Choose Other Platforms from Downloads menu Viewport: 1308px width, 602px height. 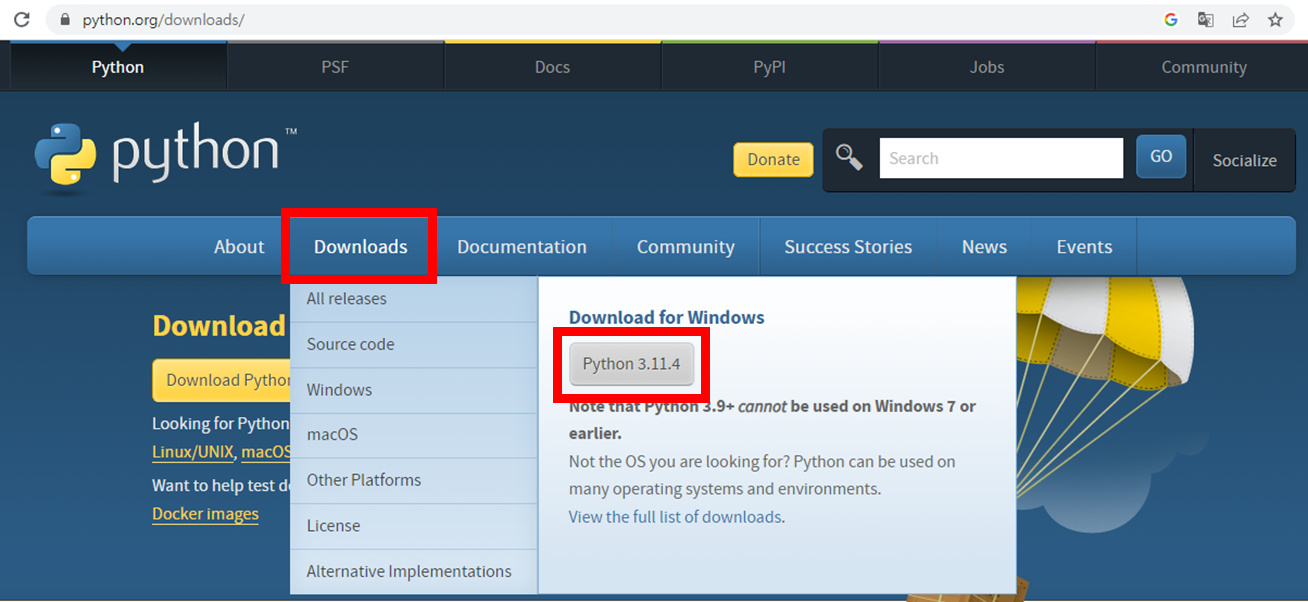click(414, 481)
